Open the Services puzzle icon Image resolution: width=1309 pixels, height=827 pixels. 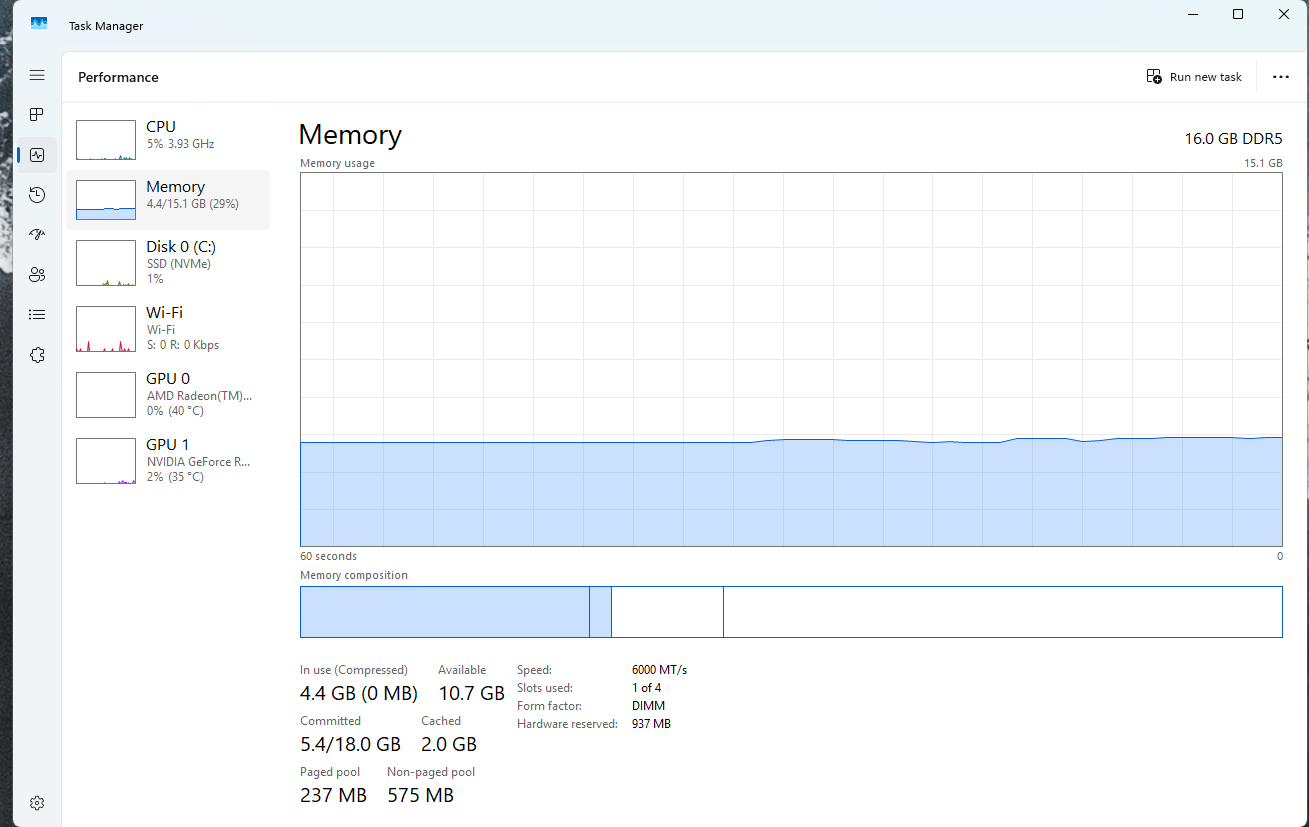tap(37, 355)
